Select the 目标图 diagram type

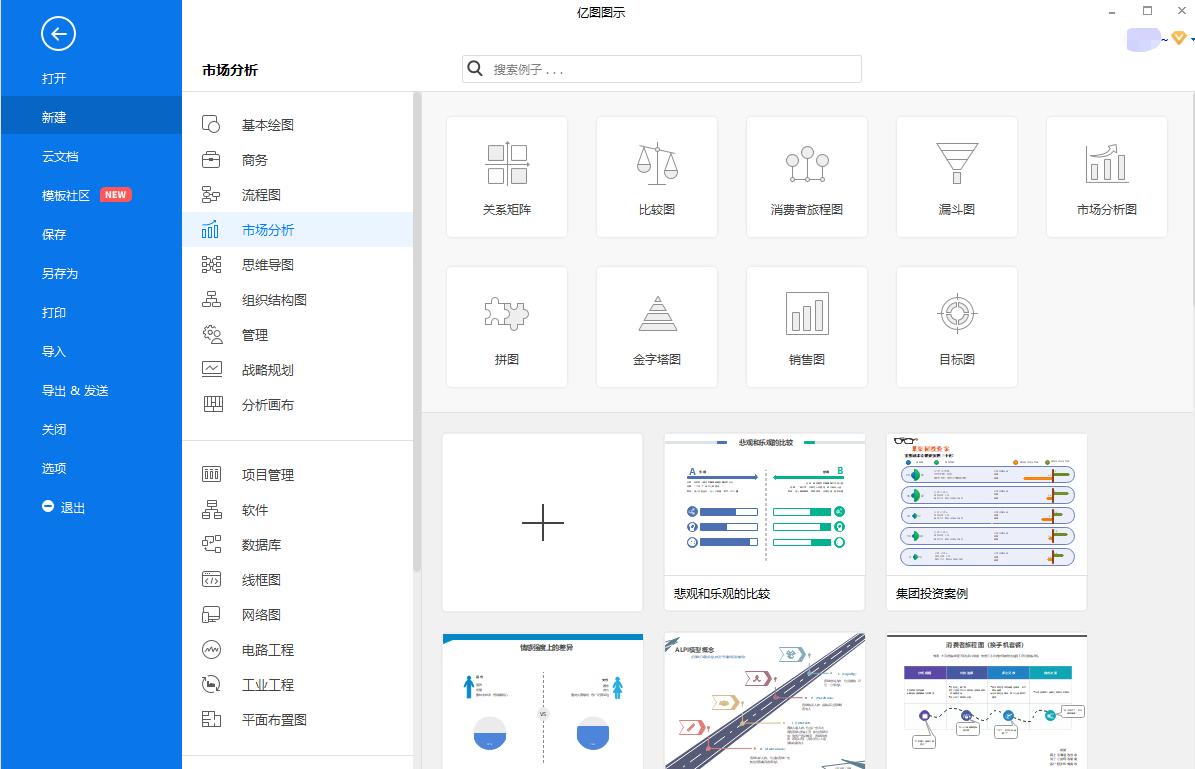click(956, 327)
